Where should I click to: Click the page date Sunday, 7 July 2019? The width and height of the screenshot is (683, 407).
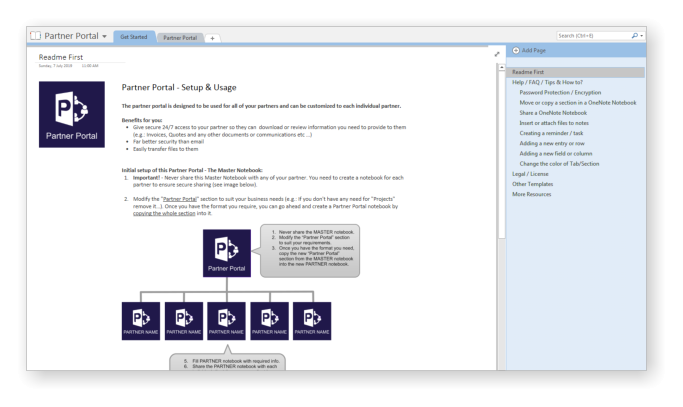(55, 66)
